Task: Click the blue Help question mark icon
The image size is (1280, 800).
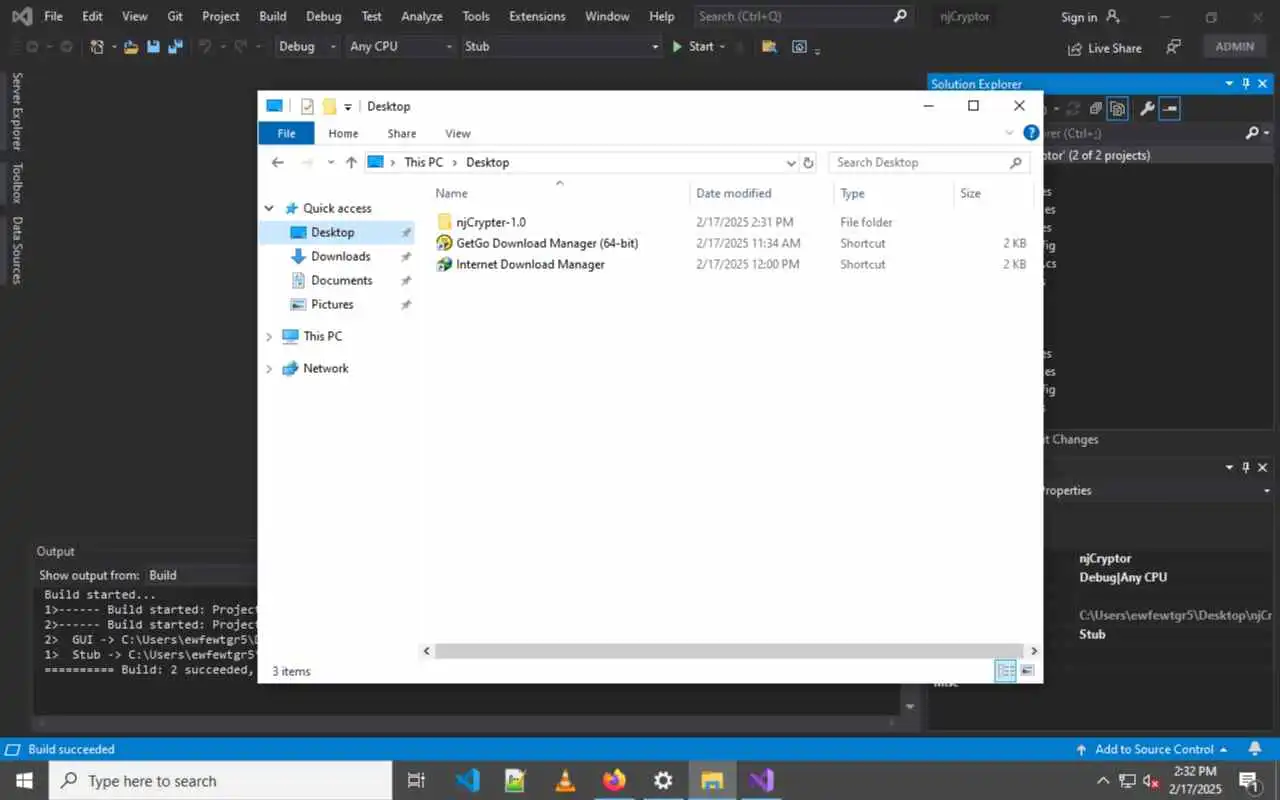Action: pyautogui.click(x=1031, y=133)
